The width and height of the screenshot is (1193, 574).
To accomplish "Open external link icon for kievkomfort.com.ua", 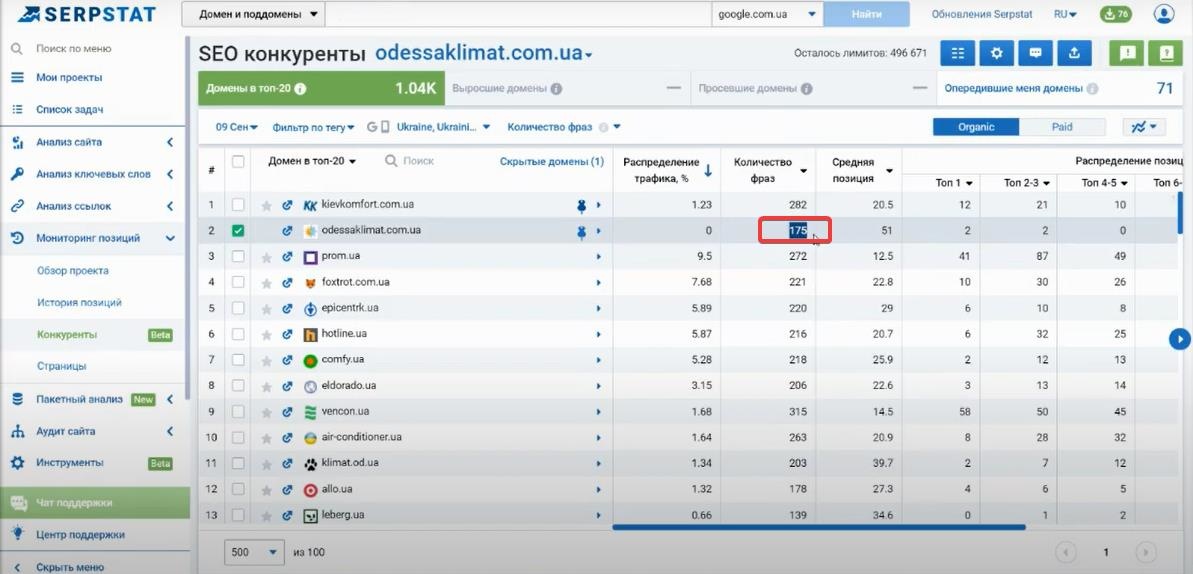I will tap(287, 206).
